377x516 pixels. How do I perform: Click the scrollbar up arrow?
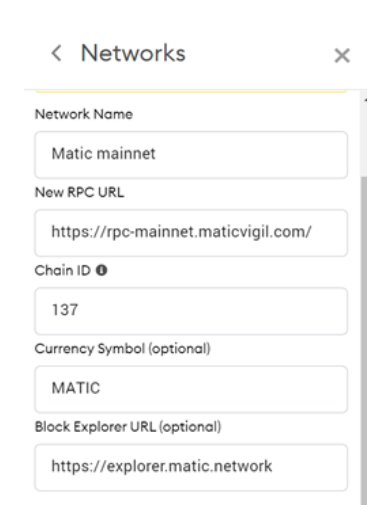[365, 100]
